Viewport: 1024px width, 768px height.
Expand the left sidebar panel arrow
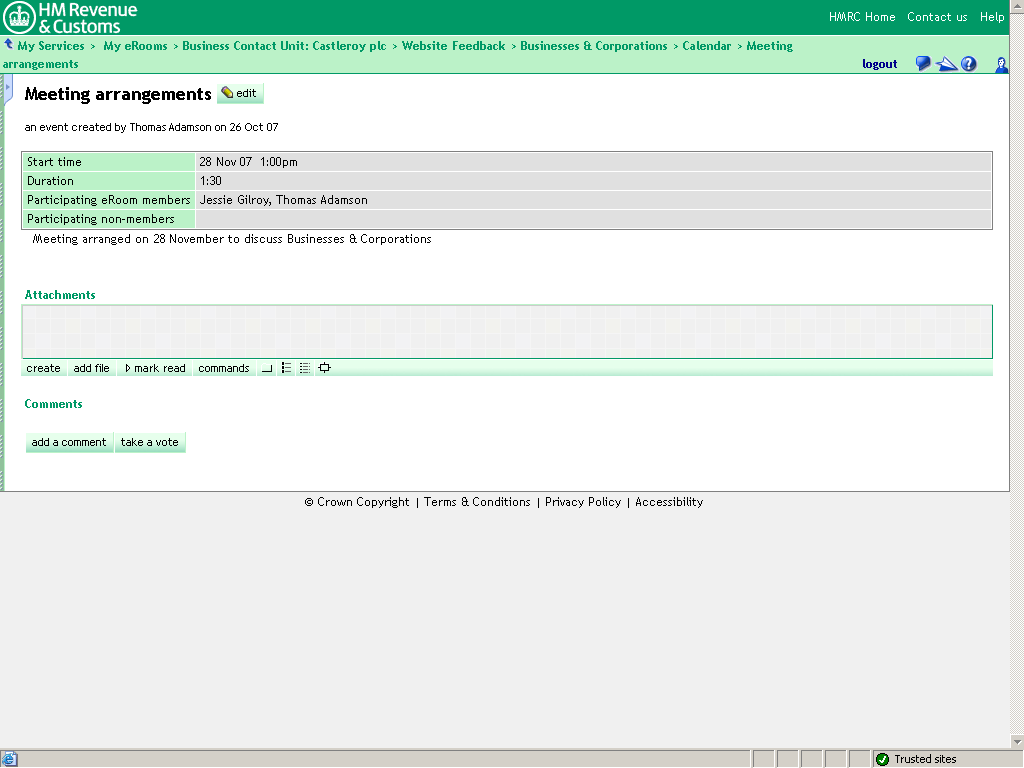pyautogui.click(x=7, y=88)
